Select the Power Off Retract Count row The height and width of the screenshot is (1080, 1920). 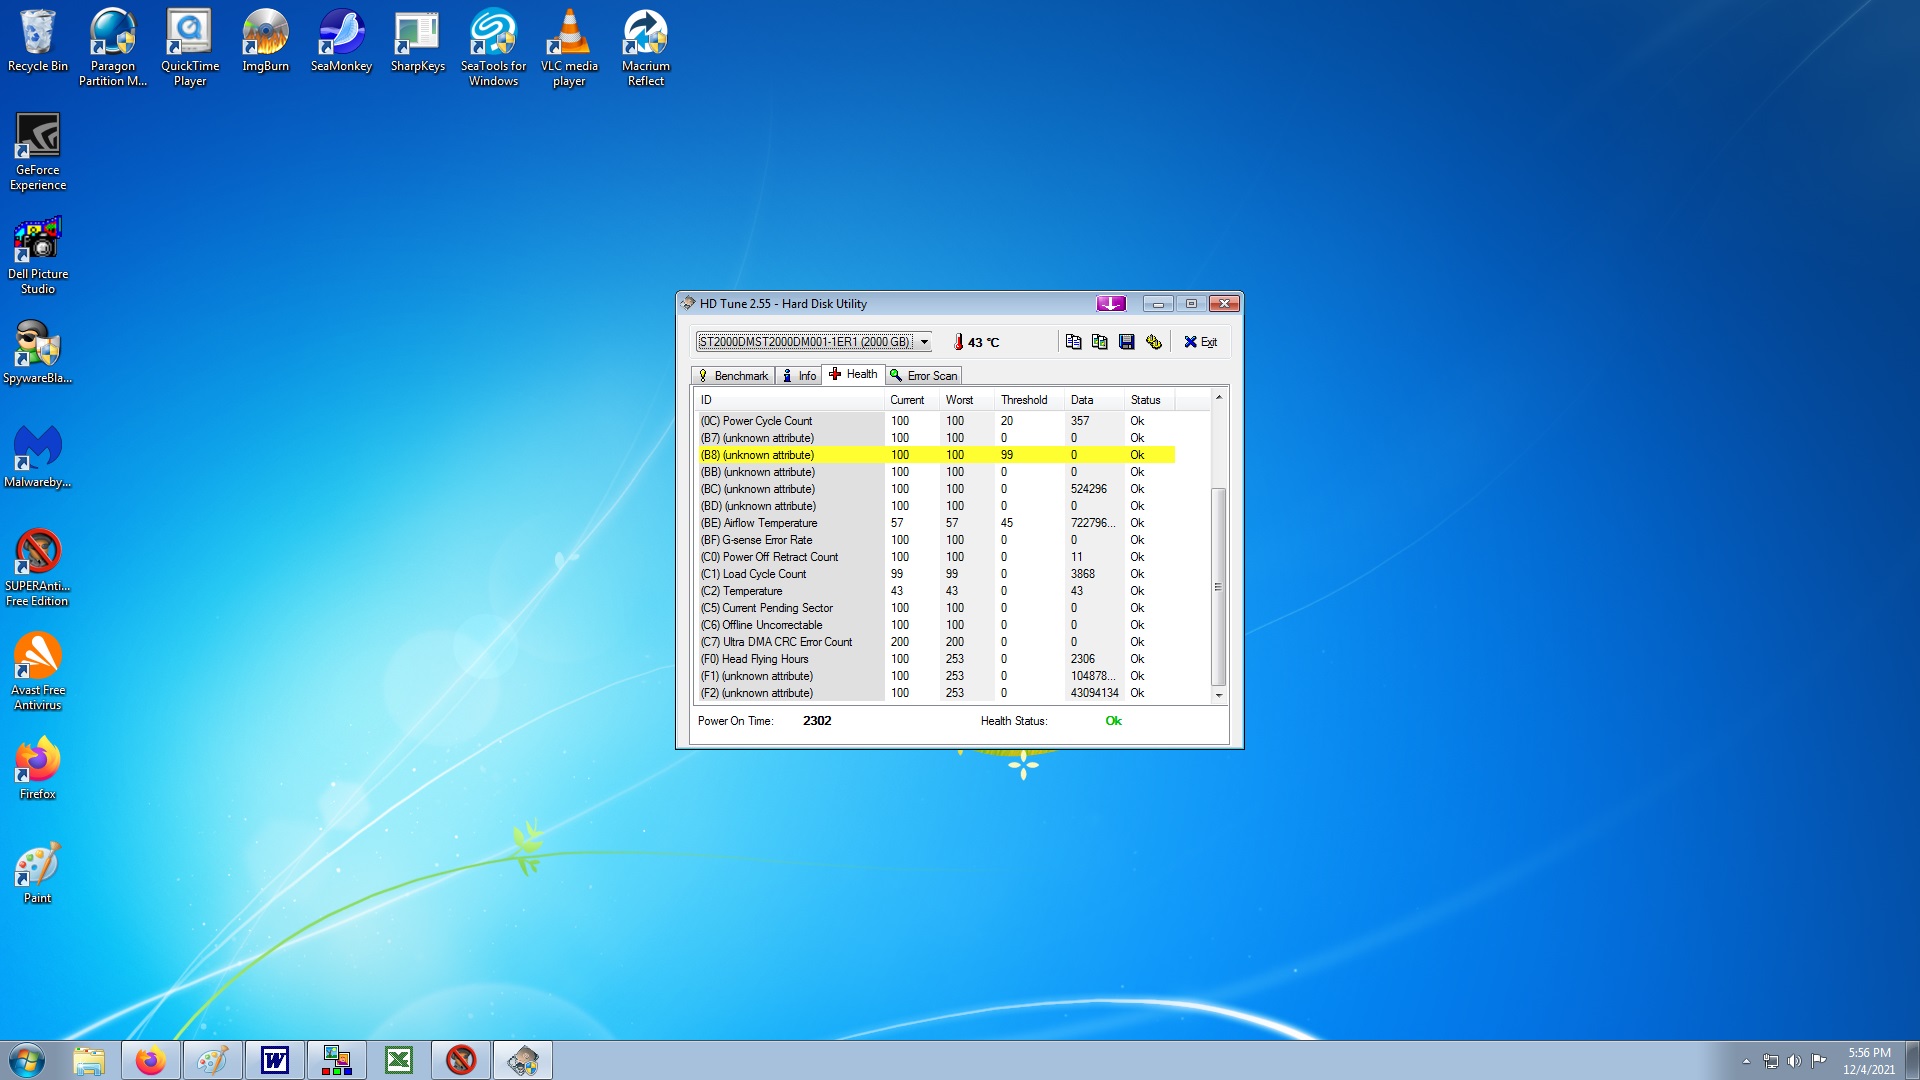click(935, 557)
